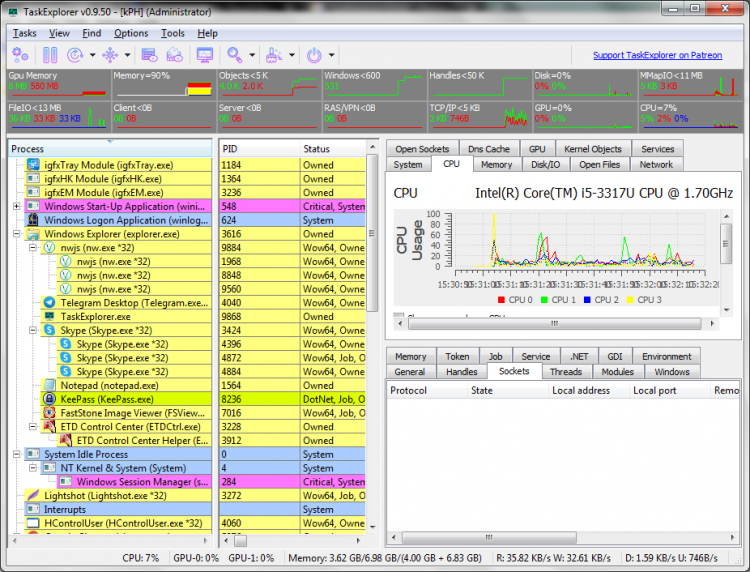Screen dimensions: 750x572
Task: Click the pause refresh toolbar icon
Action: pos(50,55)
